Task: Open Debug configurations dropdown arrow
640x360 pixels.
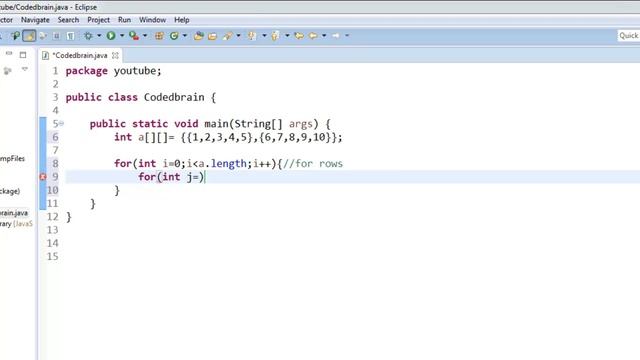Action: 99,36
